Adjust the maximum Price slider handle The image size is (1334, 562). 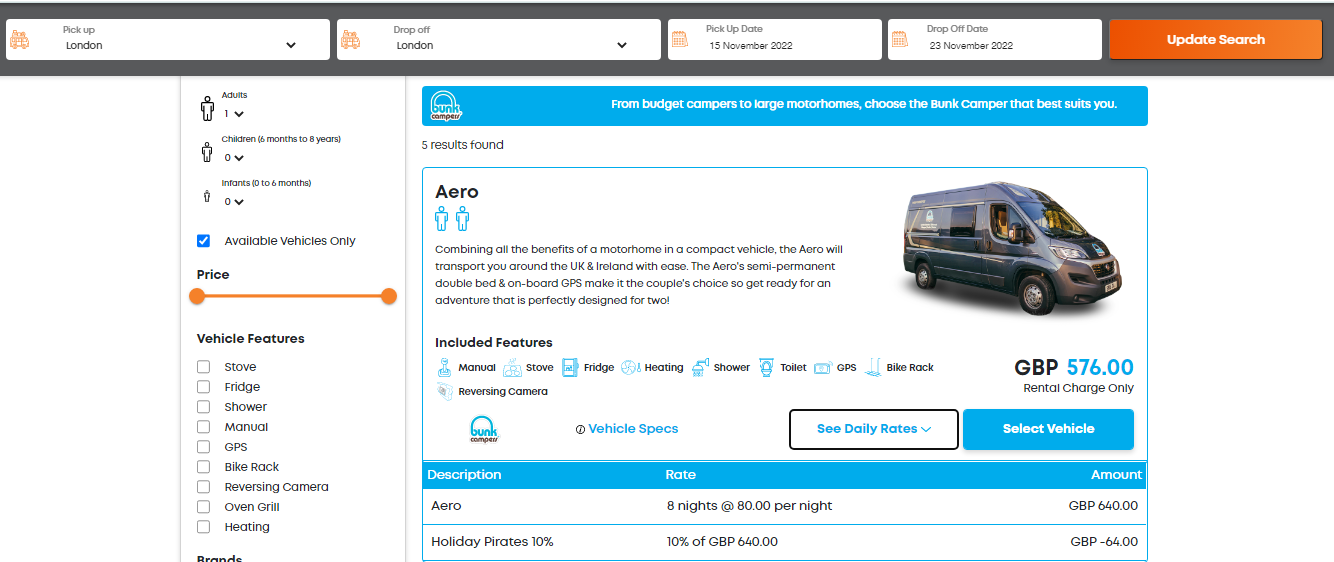point(389,296)
